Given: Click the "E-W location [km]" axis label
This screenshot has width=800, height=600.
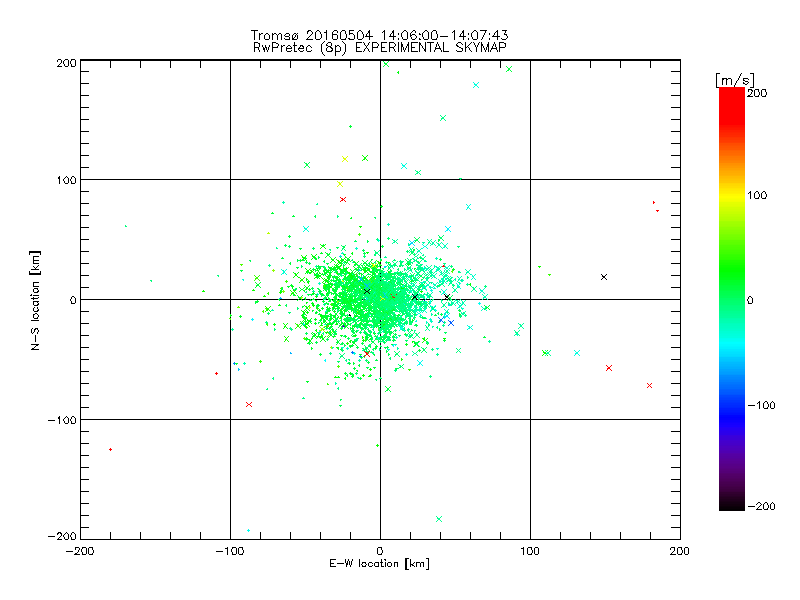Looking at the screenshot, I should tap(379, 564).
